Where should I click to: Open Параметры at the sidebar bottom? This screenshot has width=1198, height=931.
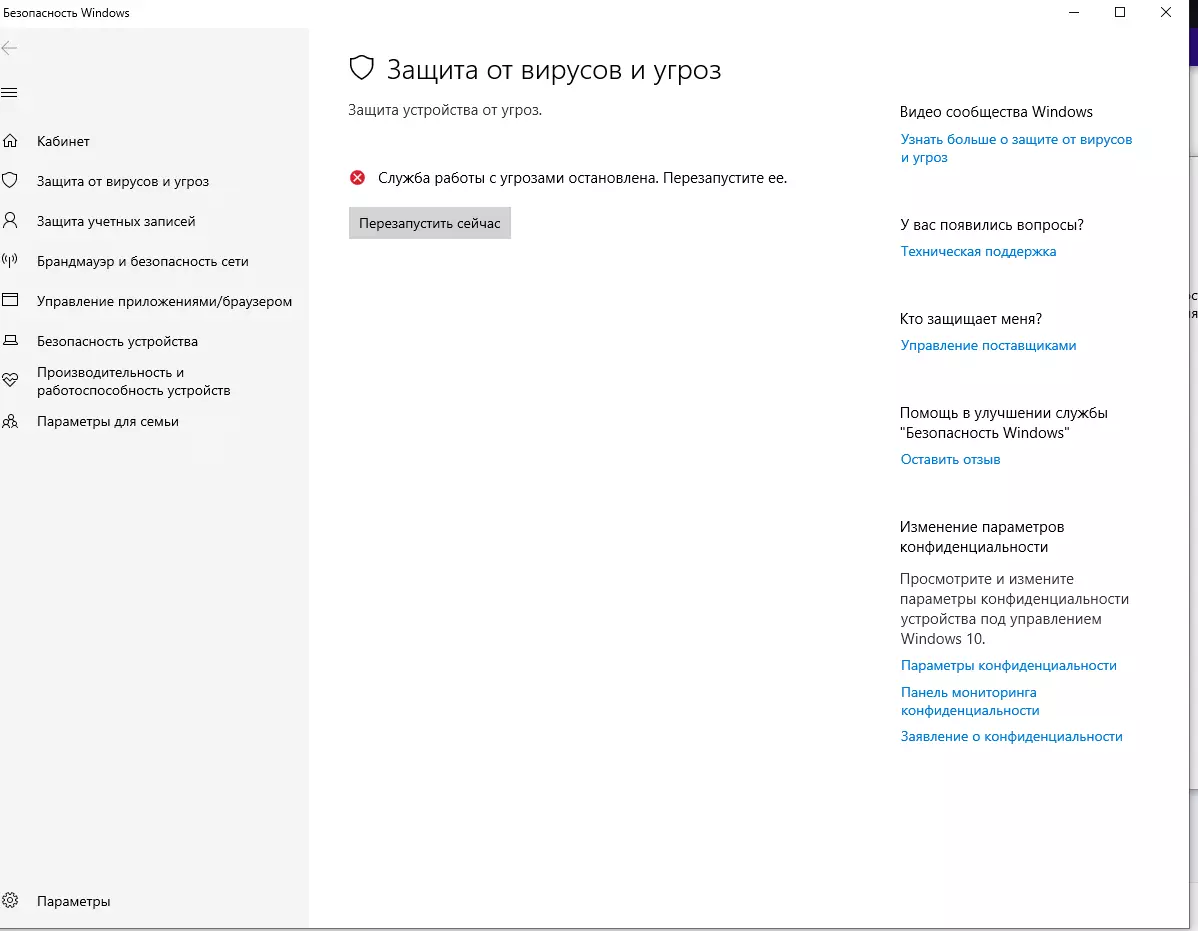click(x=73, y=901)
